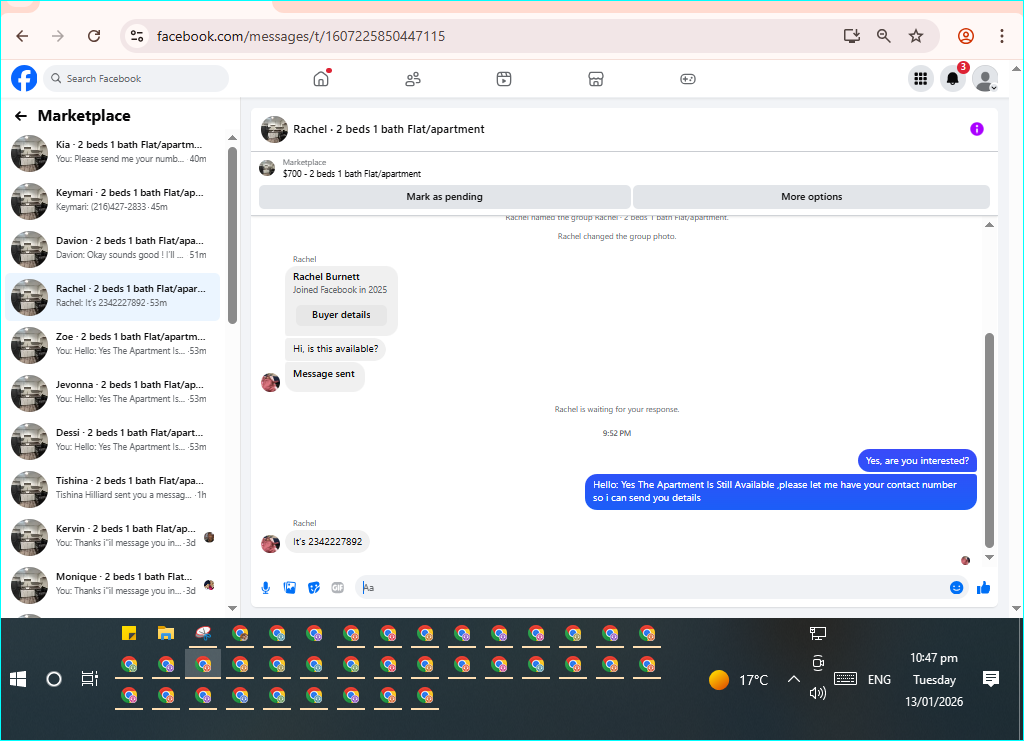Open Windows action center notifications
Viewport: 1024px width, 741px height.
tap(991, 679)
